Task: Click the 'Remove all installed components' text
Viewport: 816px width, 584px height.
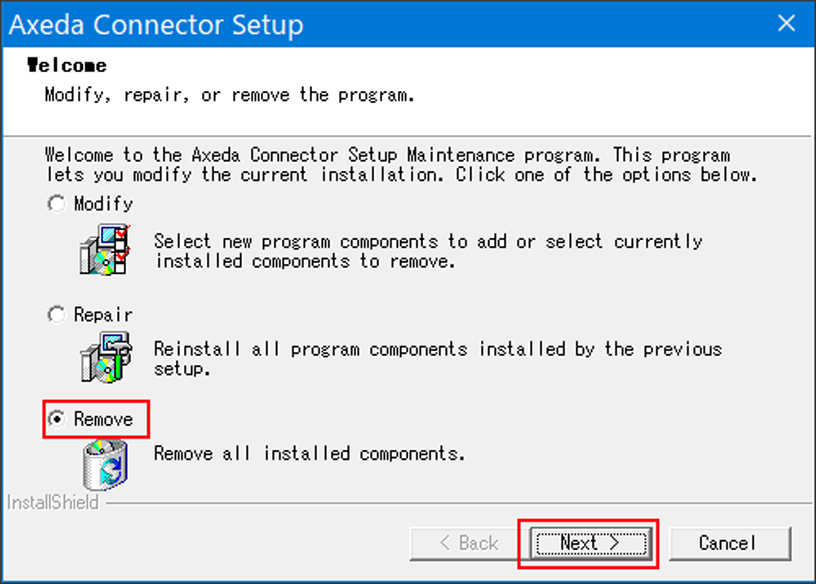Action: coord(309,453)
